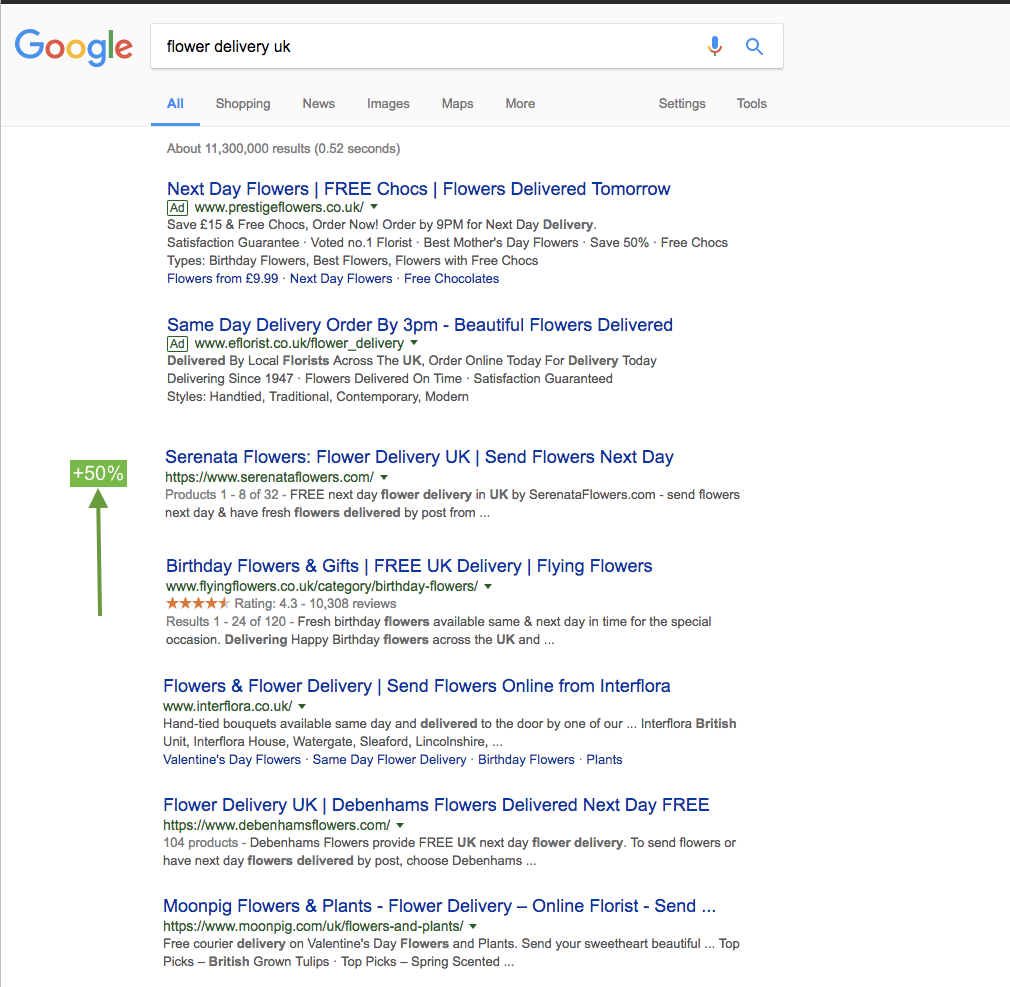Expand the More menu
Screen dimensions: 1010x987
pyautogui.click(x=520, y=104)
